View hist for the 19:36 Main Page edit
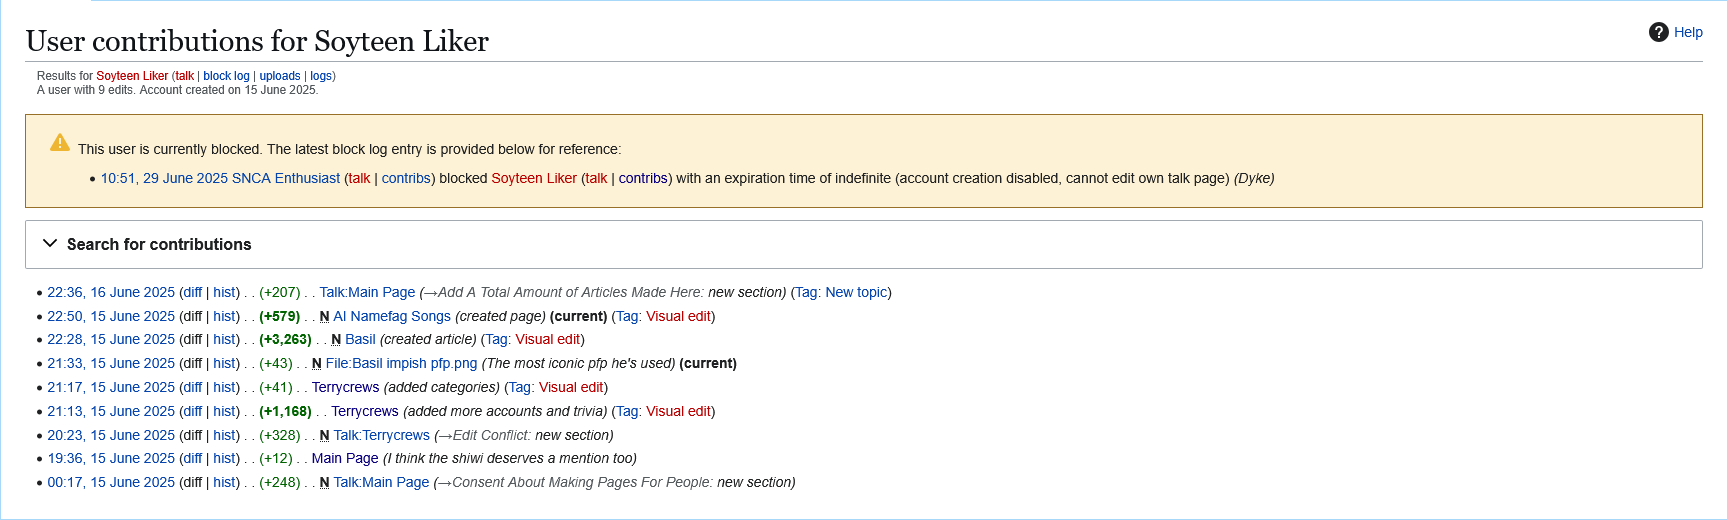The width and height of the screenshot is (1727, 520). click(x=224, y=458)
